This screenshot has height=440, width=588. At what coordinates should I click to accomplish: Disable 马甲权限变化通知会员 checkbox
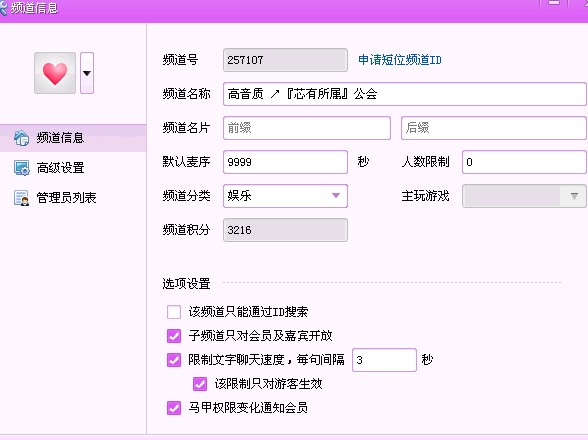174,408
